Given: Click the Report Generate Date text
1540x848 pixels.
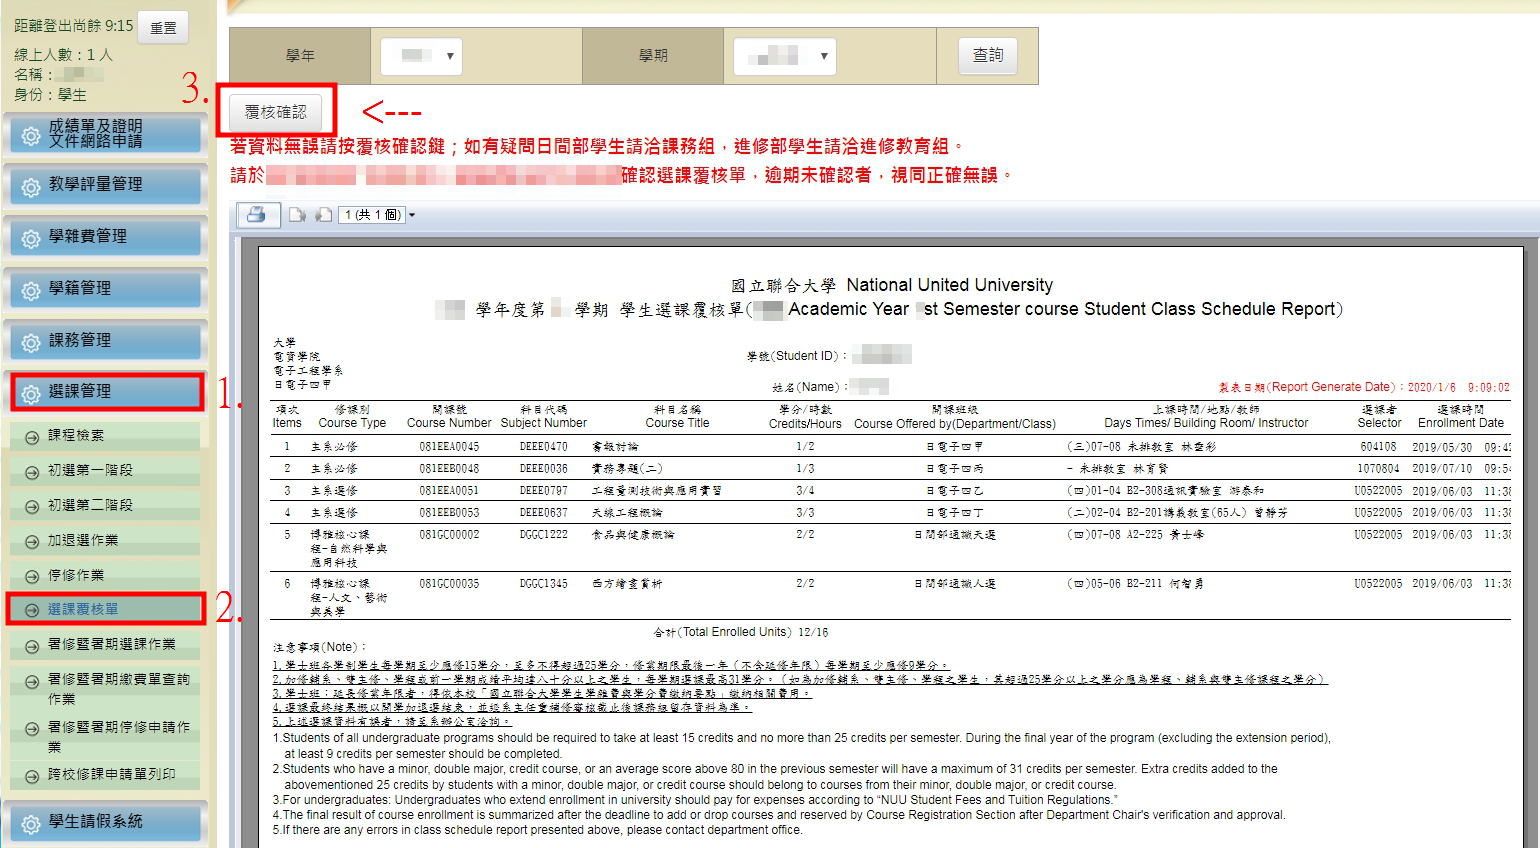Looking at the screenshot, I should 1364,387.
